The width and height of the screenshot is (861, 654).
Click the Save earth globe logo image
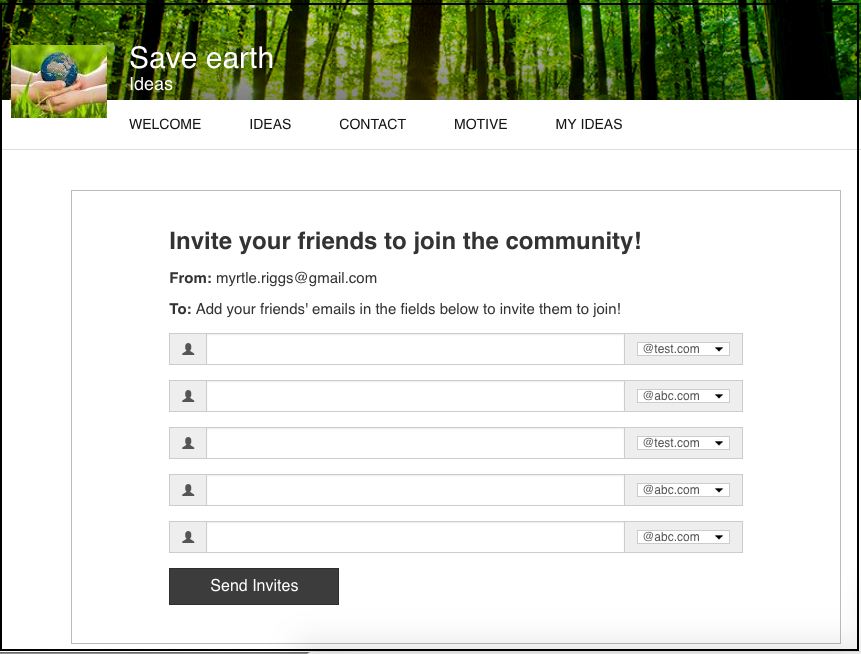59,81
